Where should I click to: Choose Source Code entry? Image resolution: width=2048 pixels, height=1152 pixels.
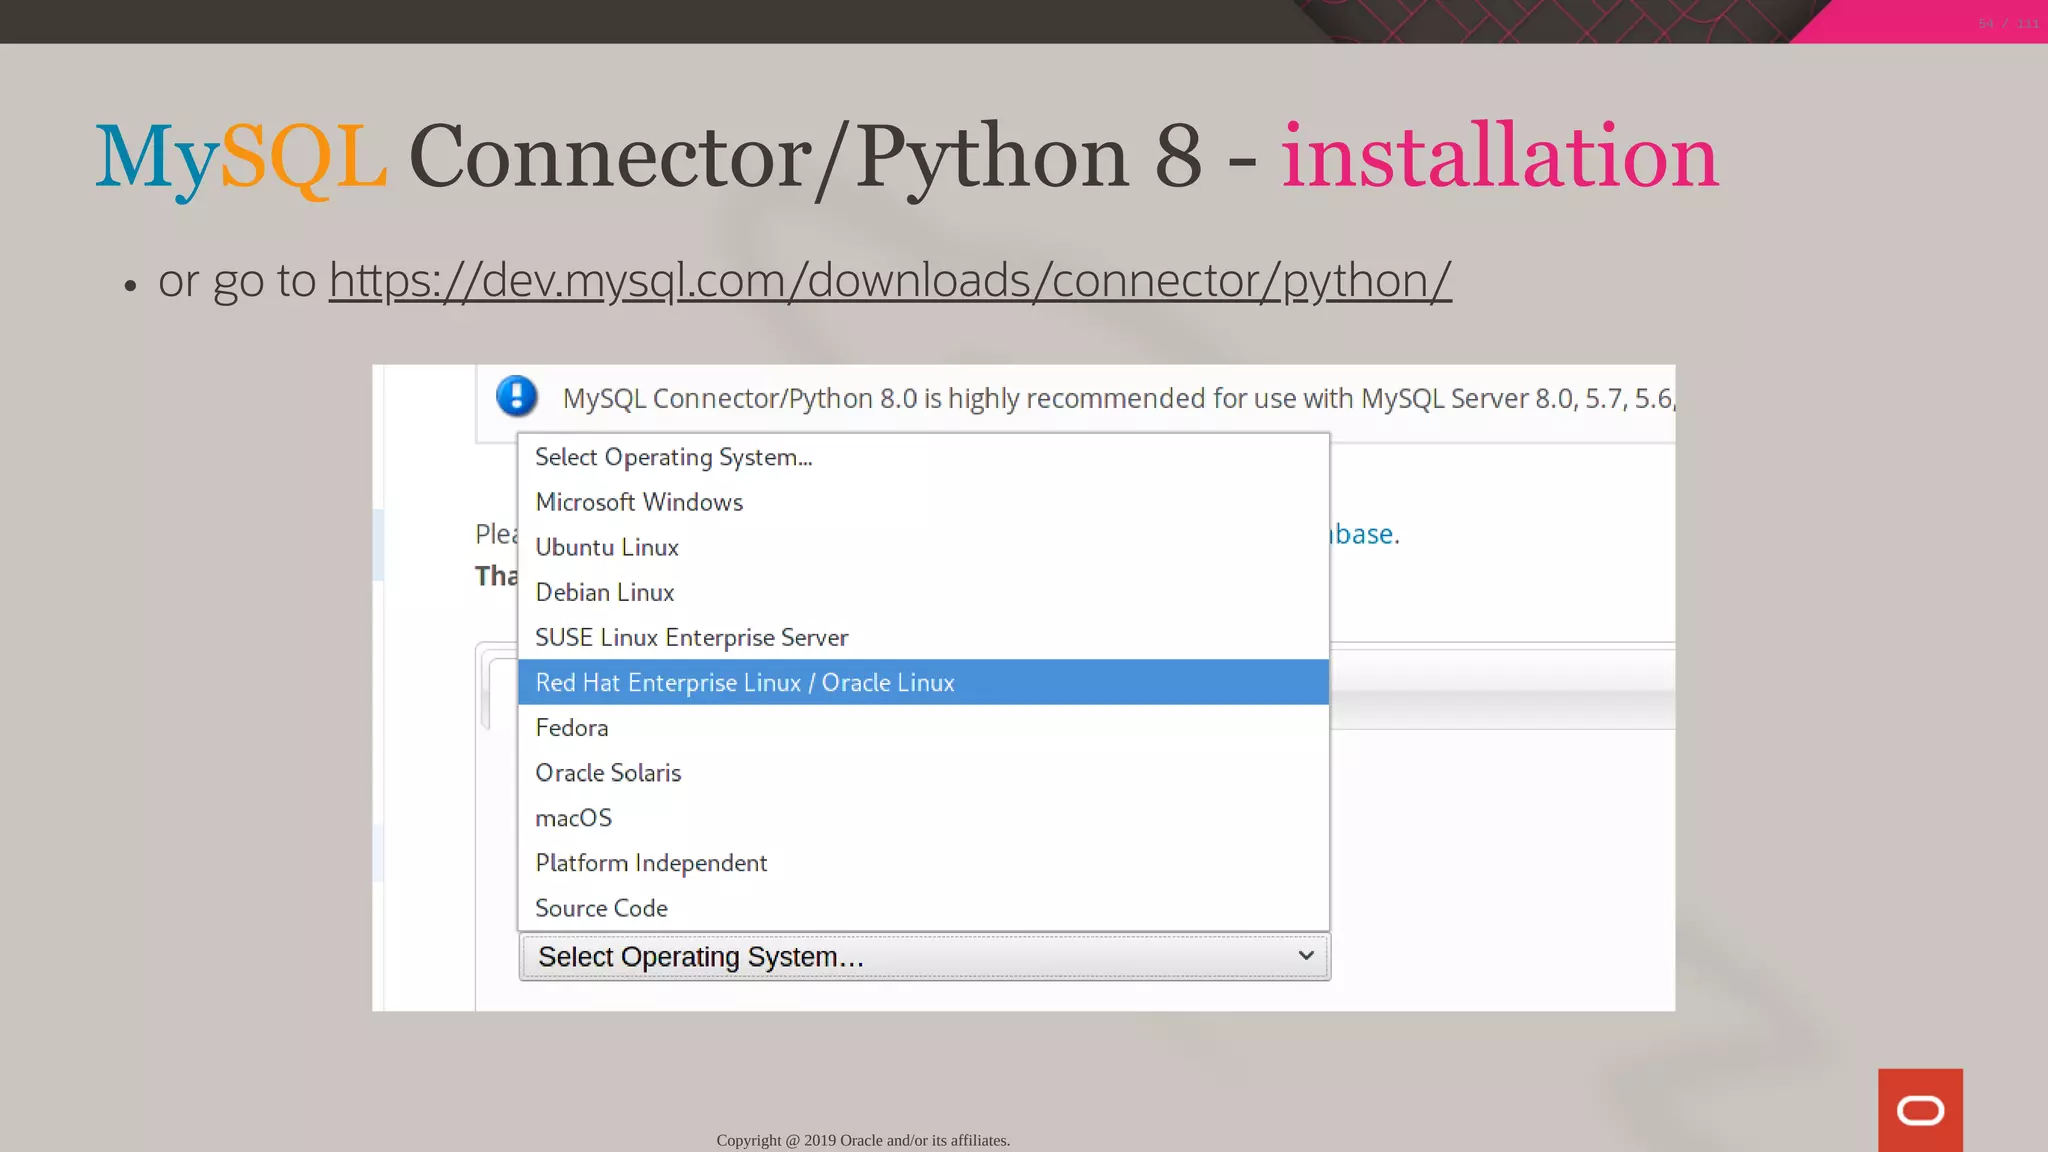pyautogui.click(x=601, y=908)
